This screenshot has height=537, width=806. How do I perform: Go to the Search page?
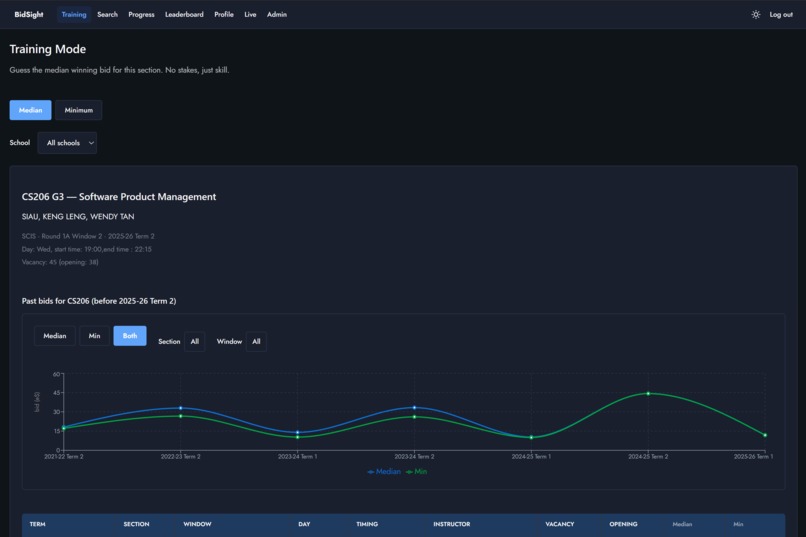coord(107,14)
